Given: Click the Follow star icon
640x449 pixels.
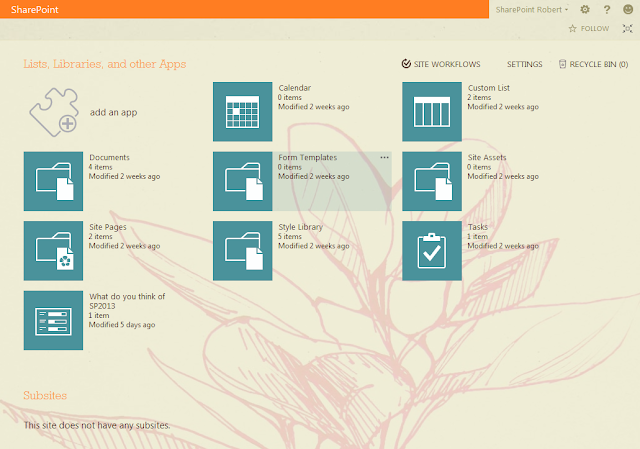Looking at the screenshot, I should pyautogui.click(x=573, y=28).
